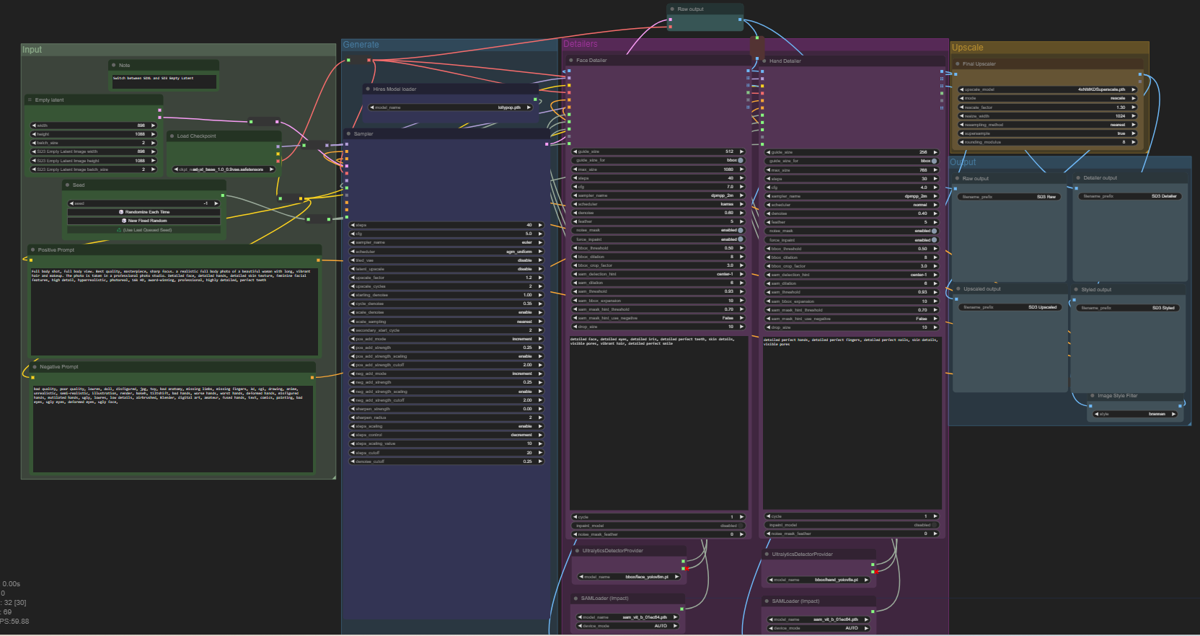Toggle noise_mask off in the Face Detailer
Viewport: 1200px width, 636px height.
(739, 230)
